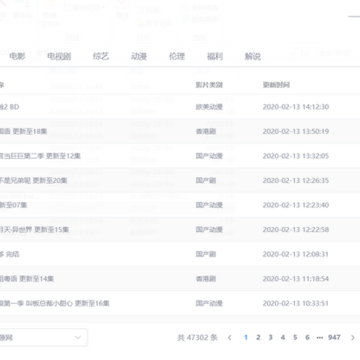This screenshot has height=360, width=360.
Task: Select page 1 in pagination
Action: click(x=246, y=338)
